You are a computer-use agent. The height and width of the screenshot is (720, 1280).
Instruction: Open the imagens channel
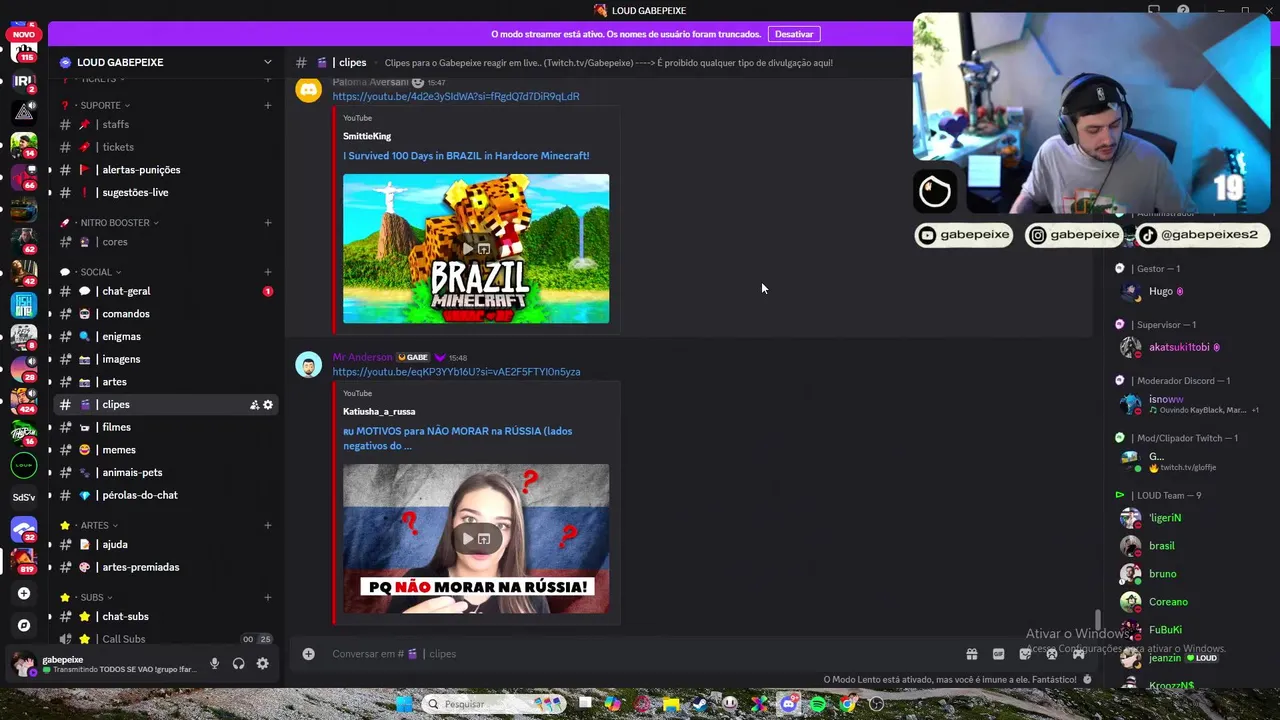tap(166, 359)
